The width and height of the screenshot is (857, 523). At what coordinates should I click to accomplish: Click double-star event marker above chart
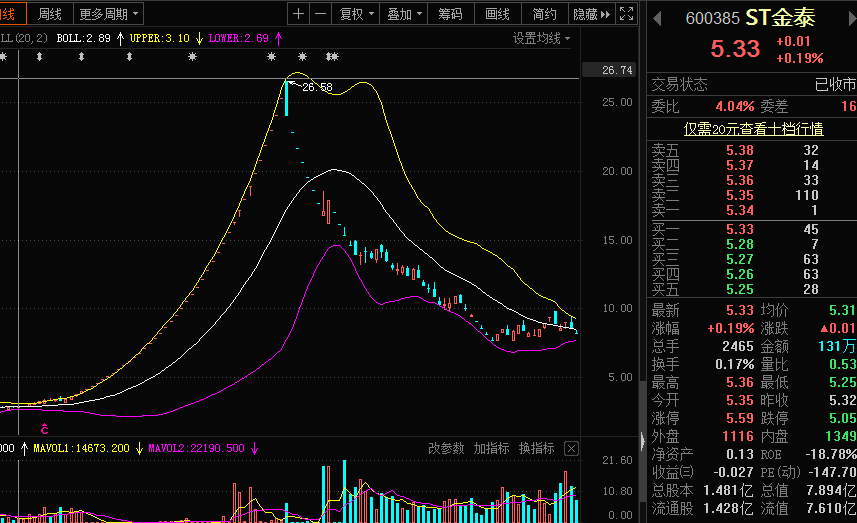pyautogui.click(x=332, y=56)
